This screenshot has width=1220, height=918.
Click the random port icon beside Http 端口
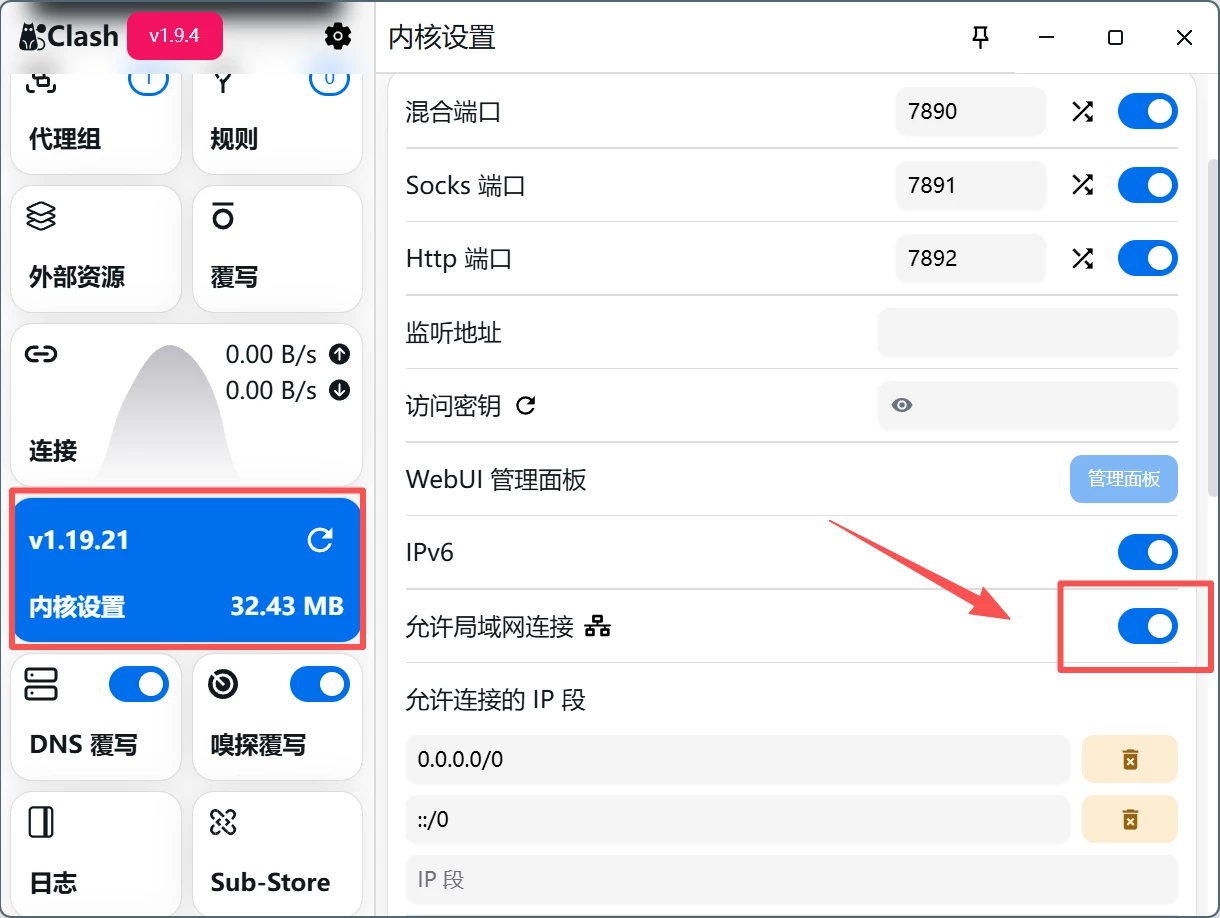1082,258
